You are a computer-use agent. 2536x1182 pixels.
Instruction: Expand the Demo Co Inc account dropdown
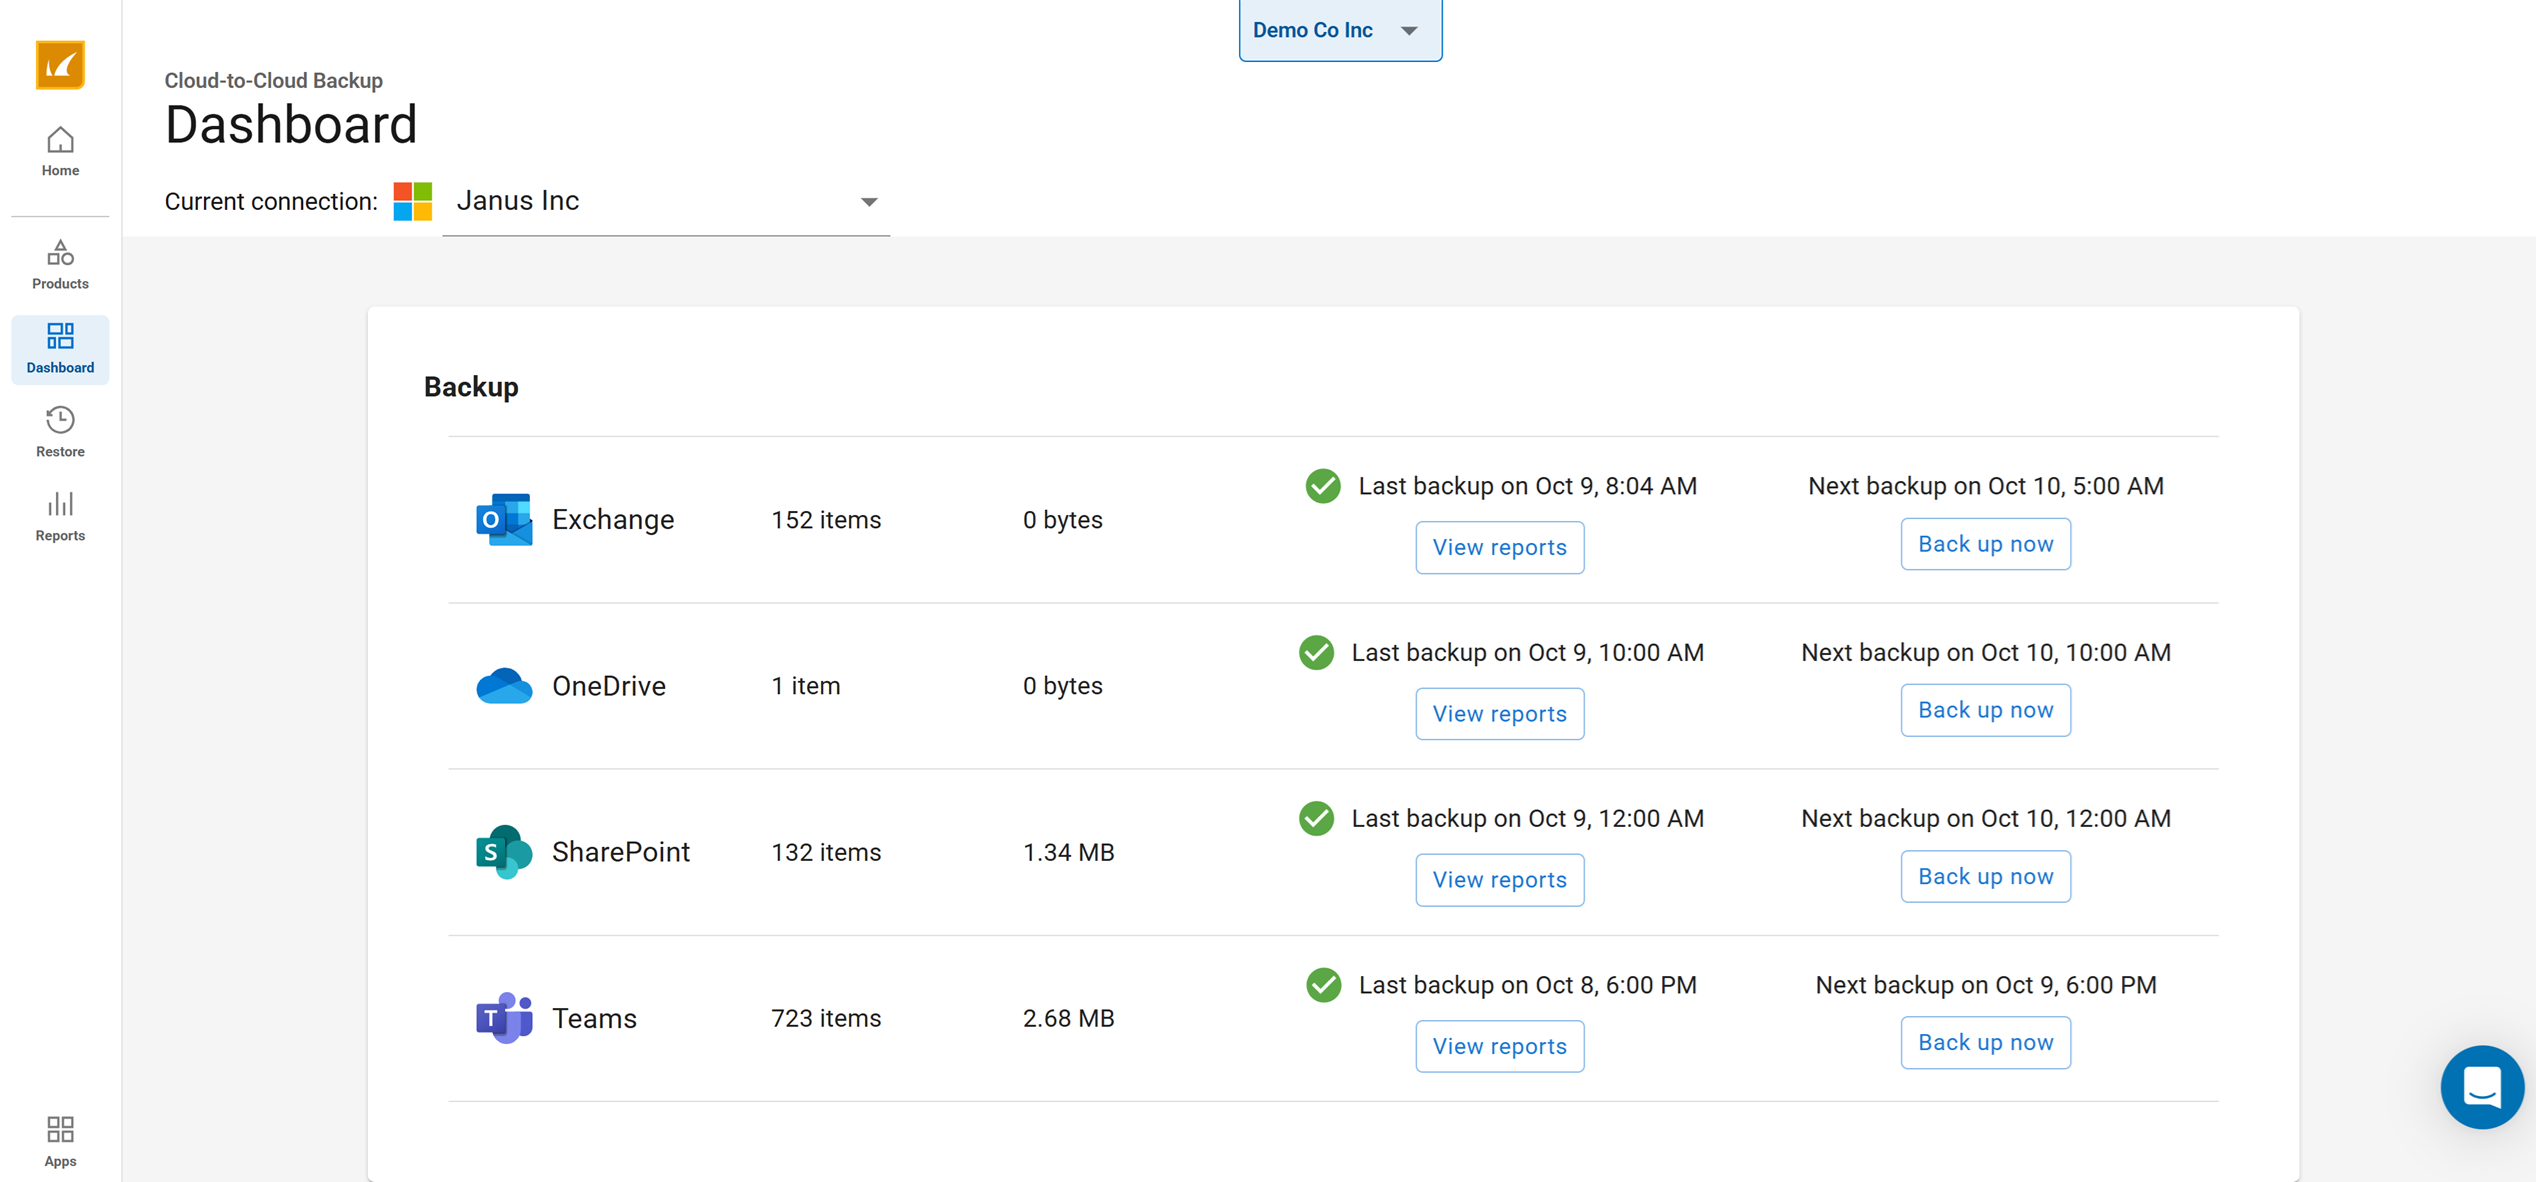coord(1339,30)
